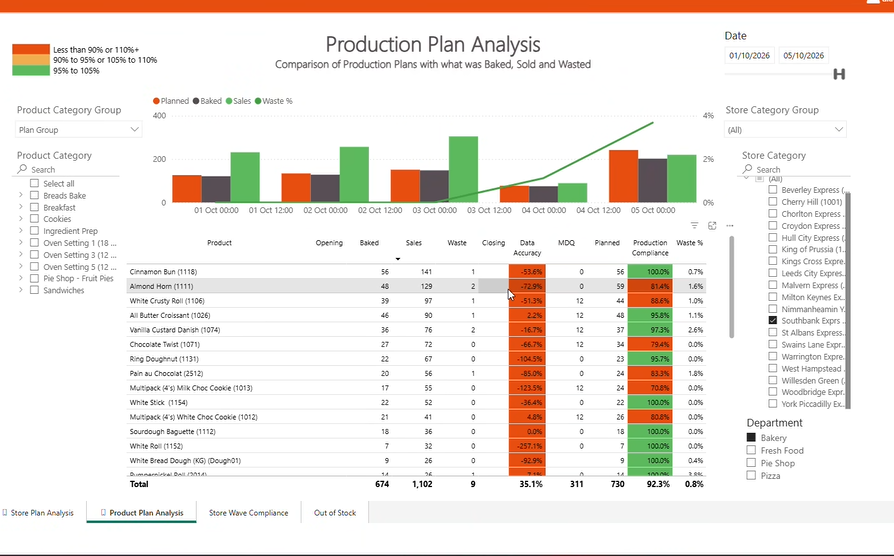Click the green legend color swatch

click(31, 70)
